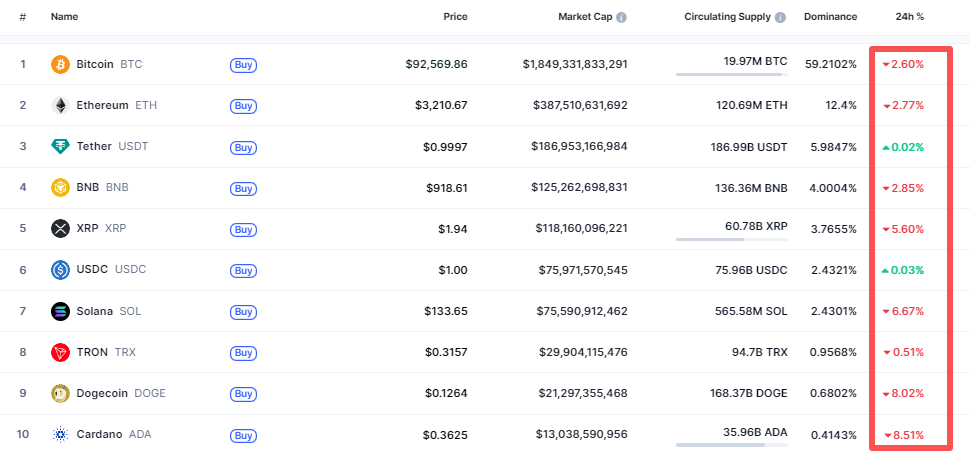Open the Ethereum name link
Screen dimensions: 970x455
tap(102, 105)
